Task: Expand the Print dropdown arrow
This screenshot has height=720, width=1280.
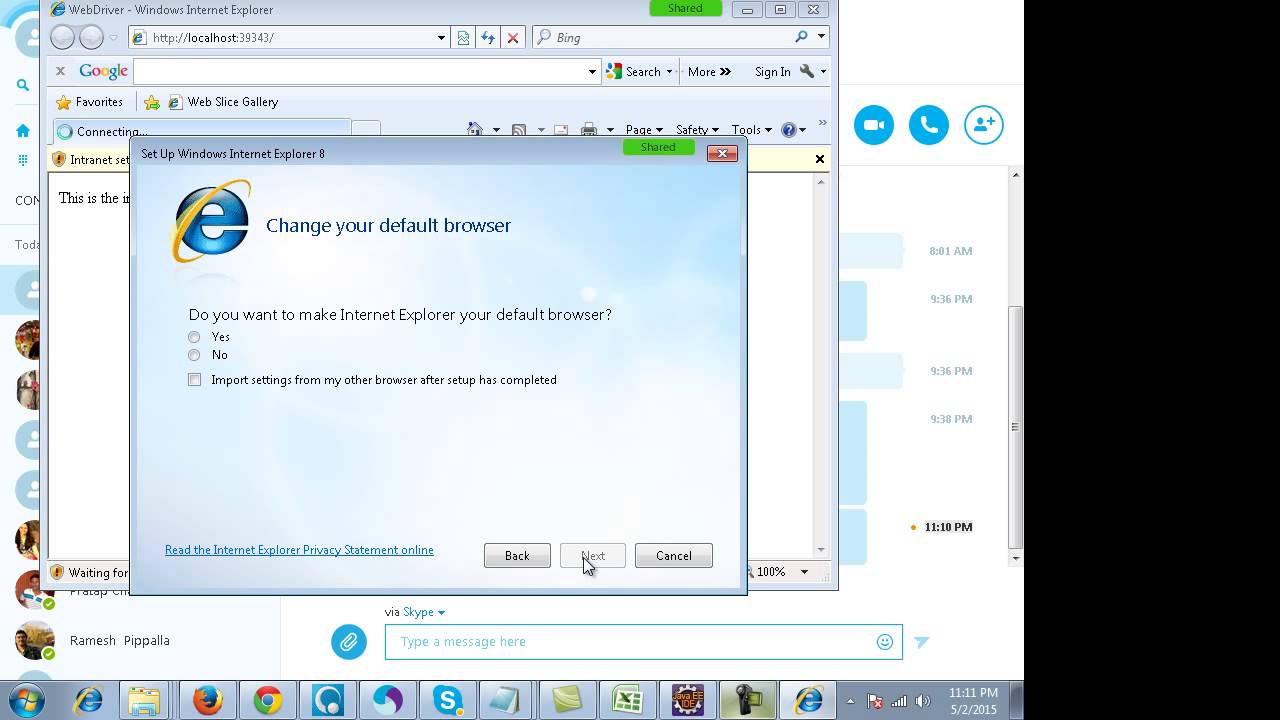Action: (x=609, y=130)
